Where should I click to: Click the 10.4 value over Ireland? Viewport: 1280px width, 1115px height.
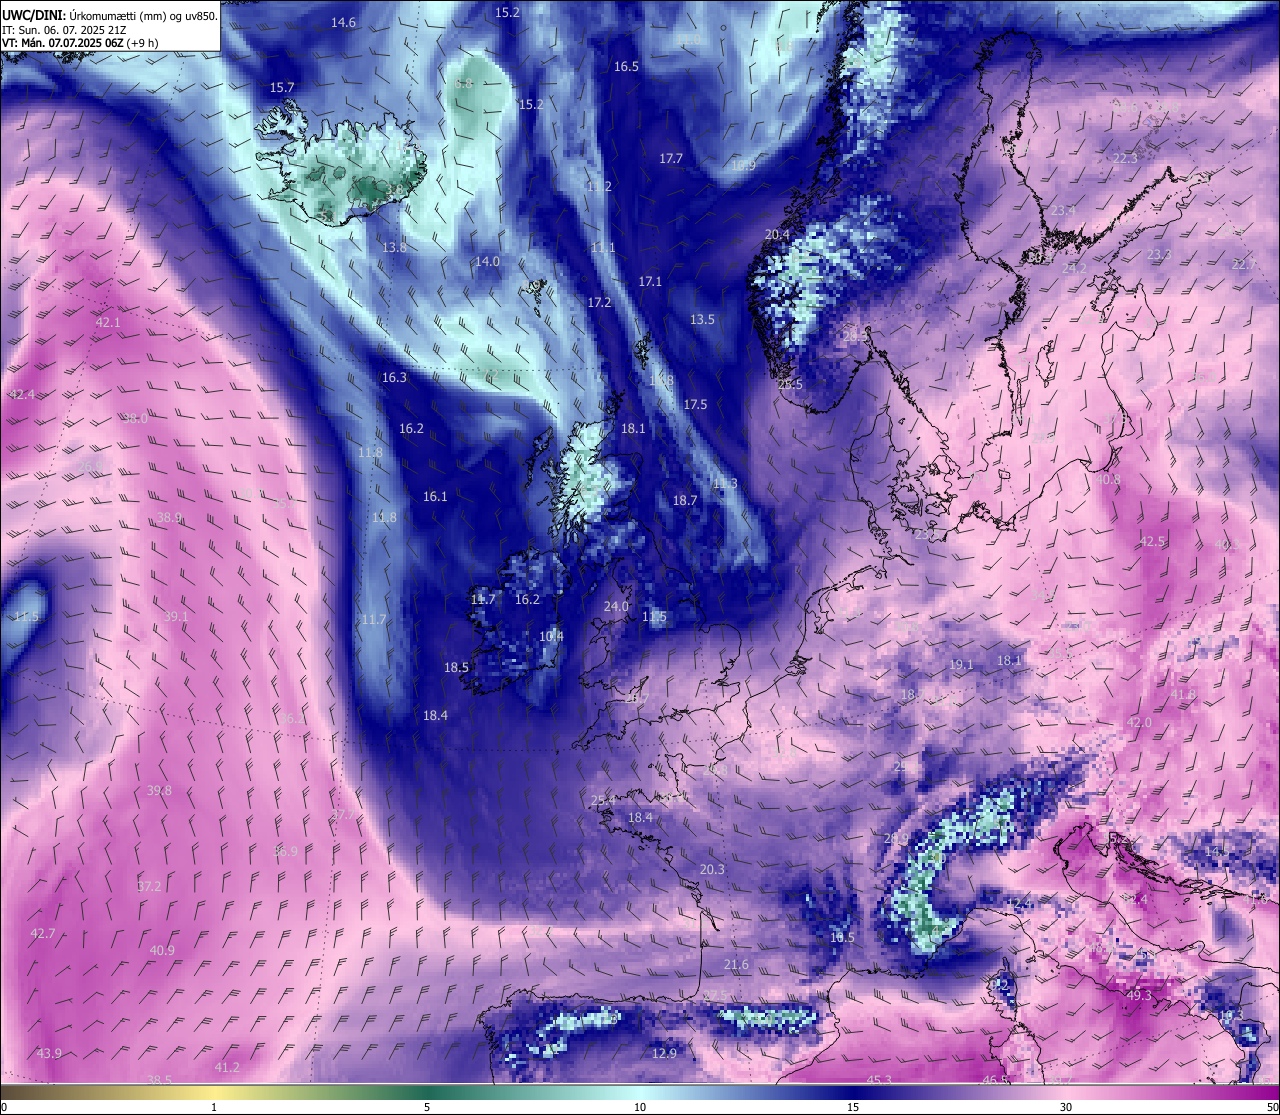tap(551, 635)
